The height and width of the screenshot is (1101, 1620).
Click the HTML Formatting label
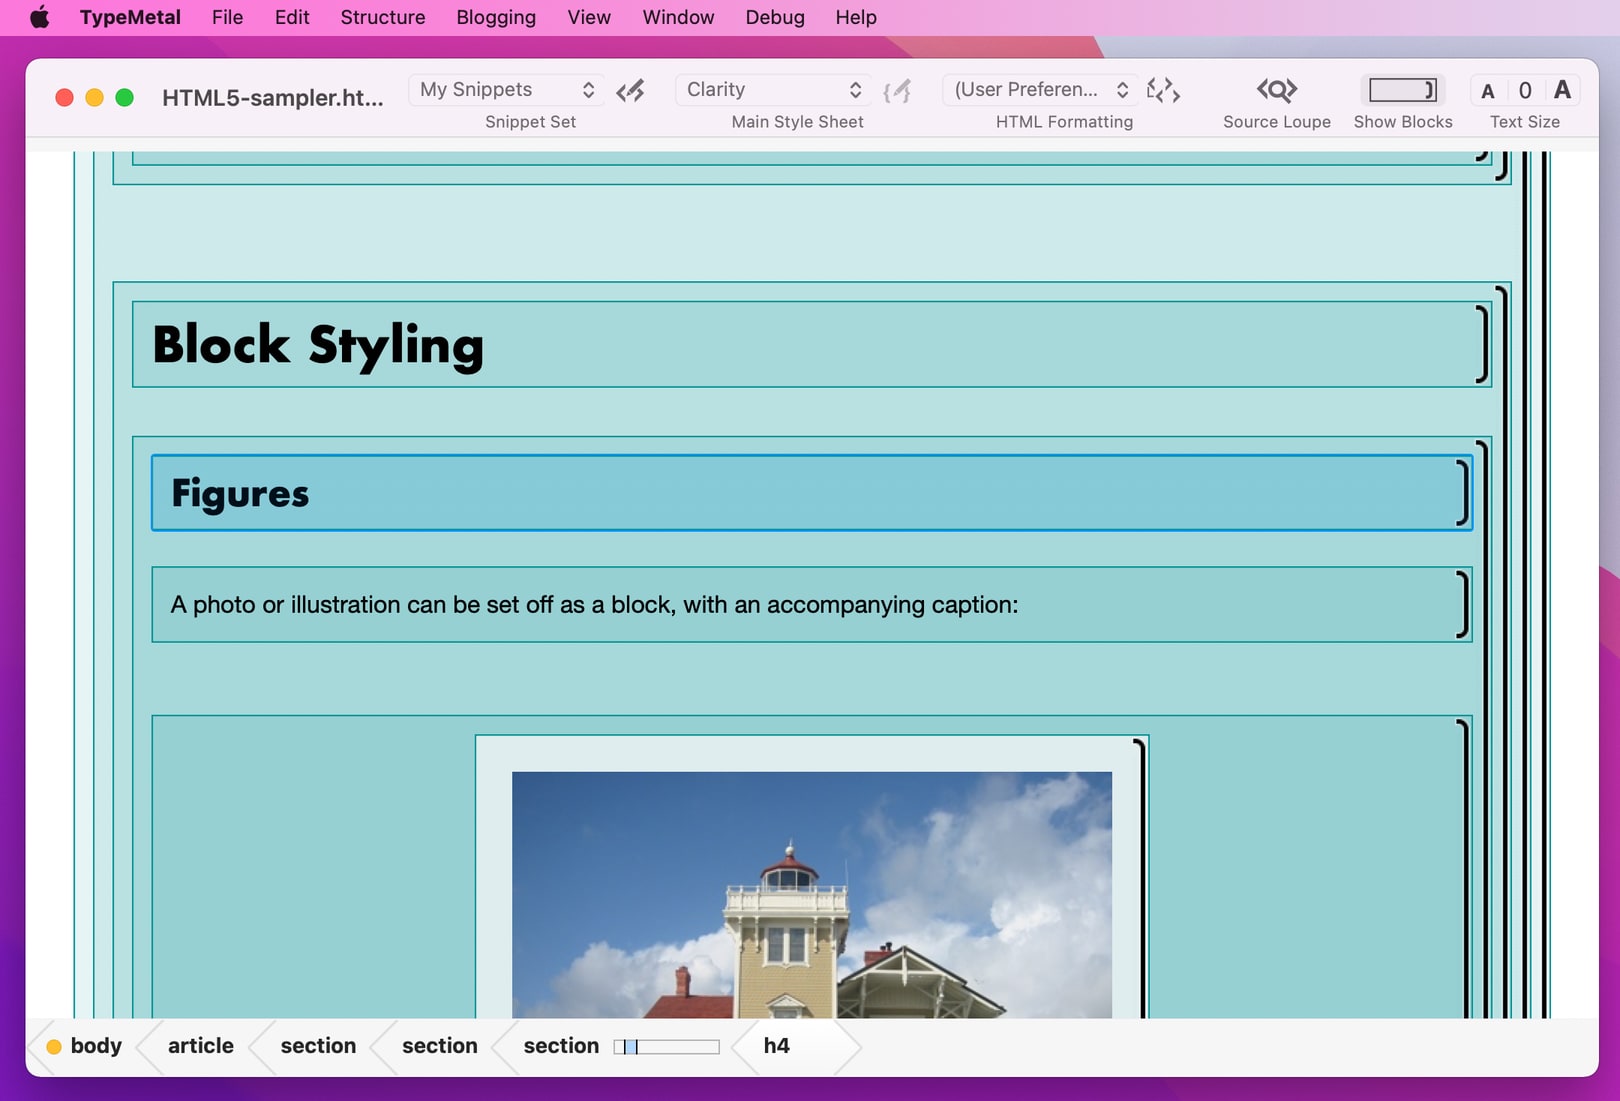[x=1065, y=122]
